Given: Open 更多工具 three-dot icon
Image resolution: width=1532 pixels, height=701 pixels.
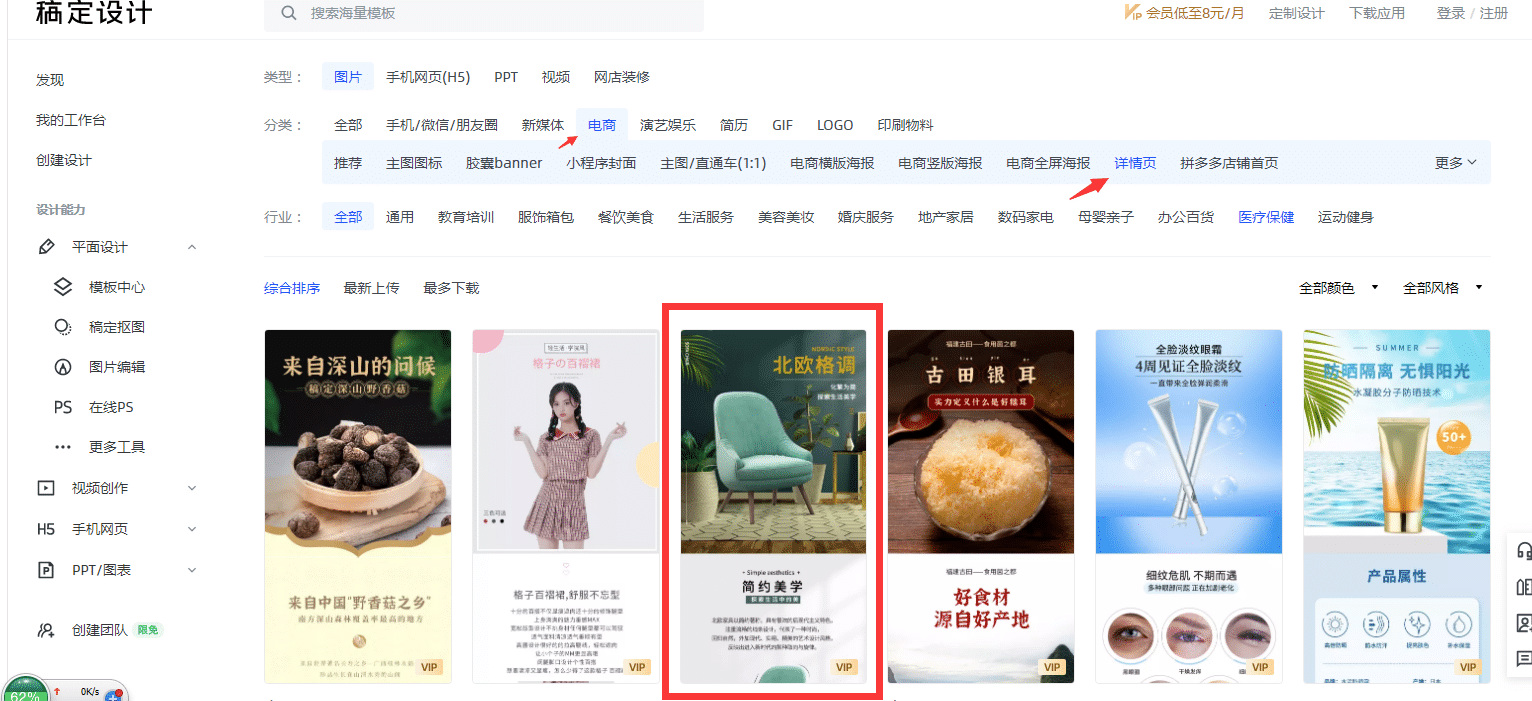Looking at the screenshot, I should pyautogui.click(x=62, y=447).
